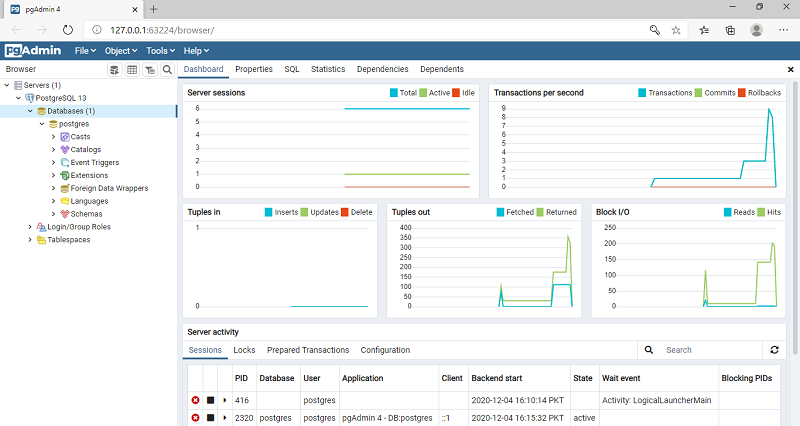Click Commits legend swatch in Transactions chart

point(698,93)
